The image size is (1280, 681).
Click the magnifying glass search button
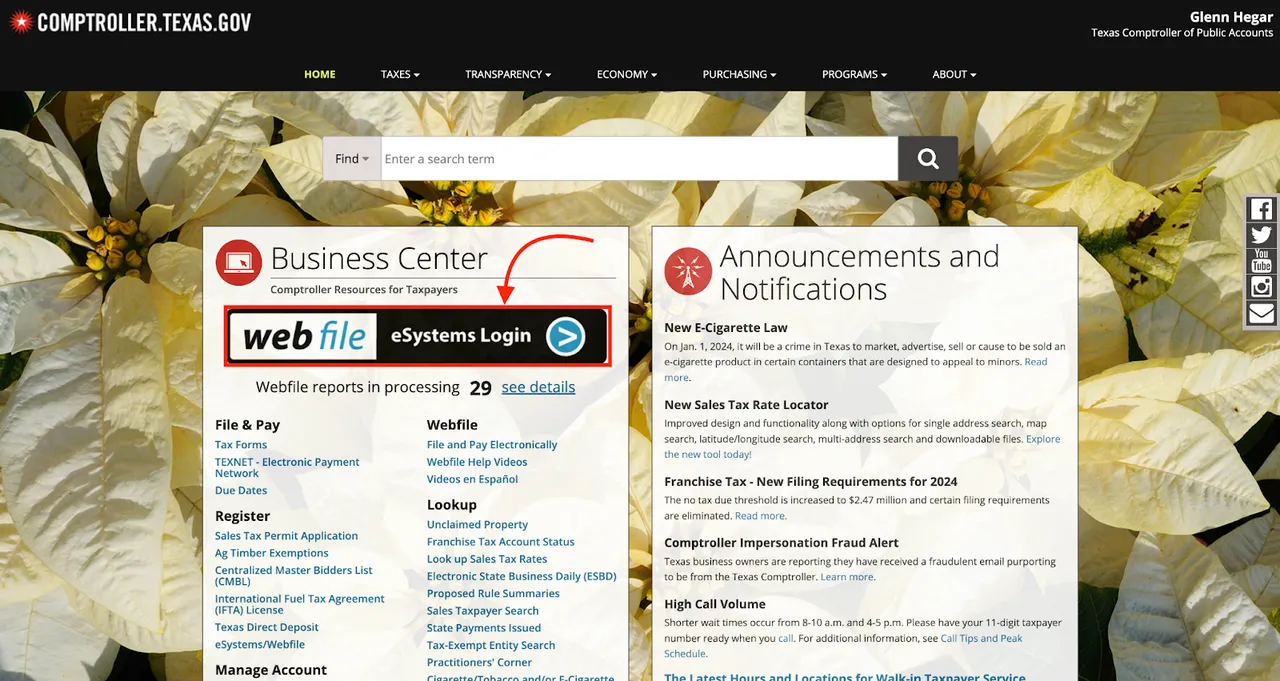click(x=928, y=159)
